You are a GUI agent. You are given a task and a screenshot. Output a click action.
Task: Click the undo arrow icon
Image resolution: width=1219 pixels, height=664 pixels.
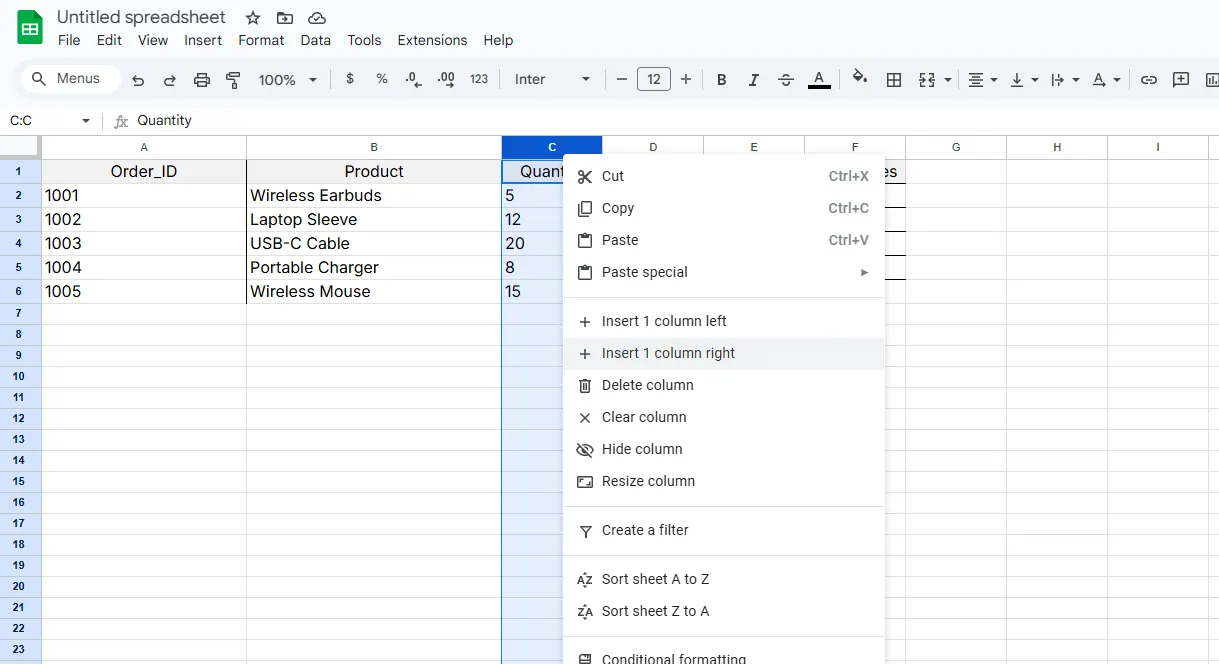pos(138,80)
